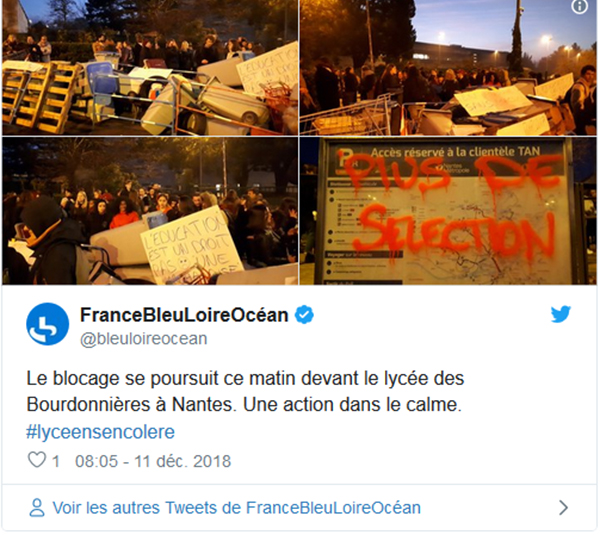
Task: Open the info icon on photo corner
Action: click(580, 6)
